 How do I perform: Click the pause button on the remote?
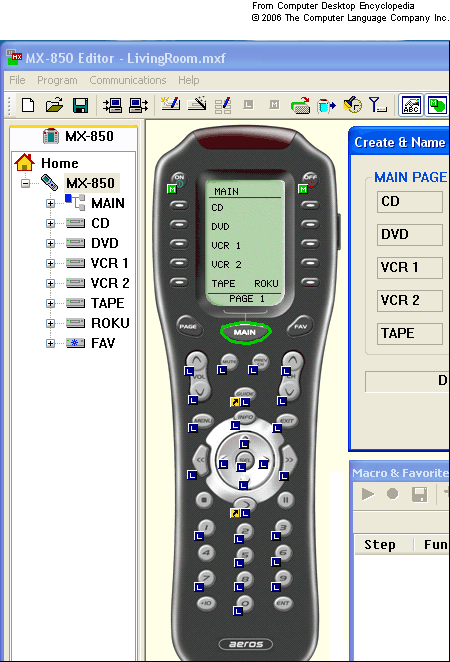coord(286,500)
